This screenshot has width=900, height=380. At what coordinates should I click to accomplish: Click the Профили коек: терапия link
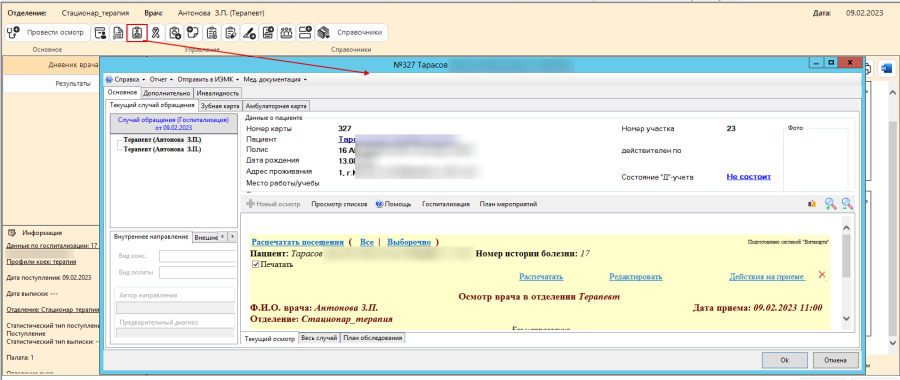click(41, 262)
